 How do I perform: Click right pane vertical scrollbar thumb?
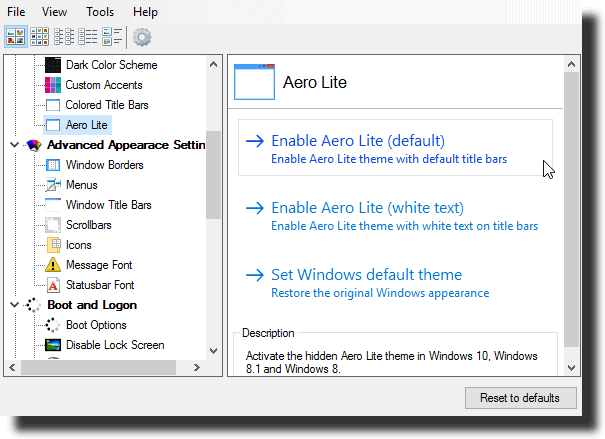pos(571,209)
